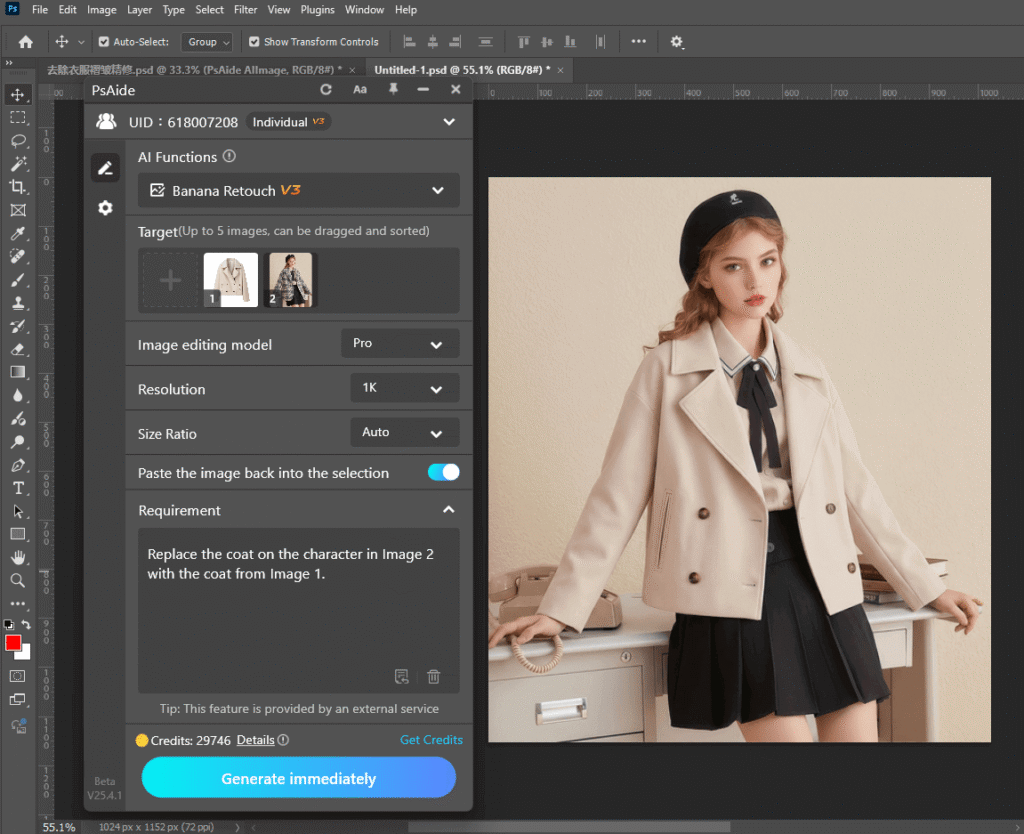Open the Get Credits link

click(x=431, y=740)
